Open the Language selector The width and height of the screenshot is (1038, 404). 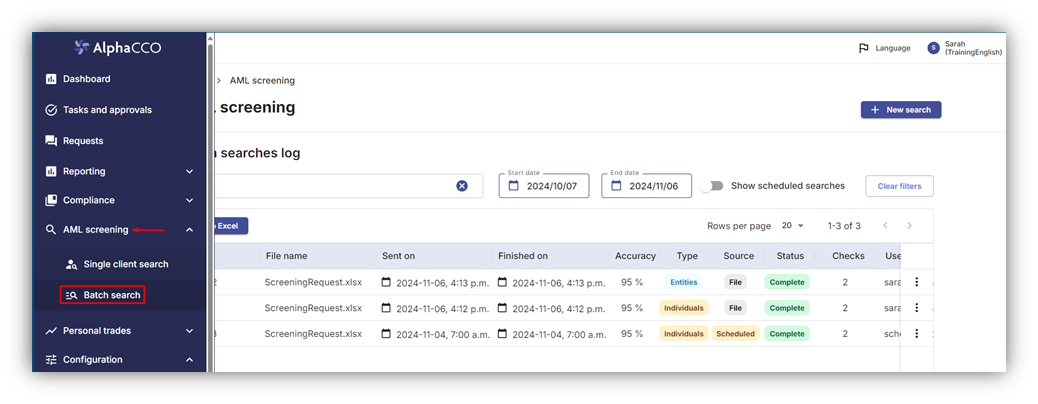point(884,48)
